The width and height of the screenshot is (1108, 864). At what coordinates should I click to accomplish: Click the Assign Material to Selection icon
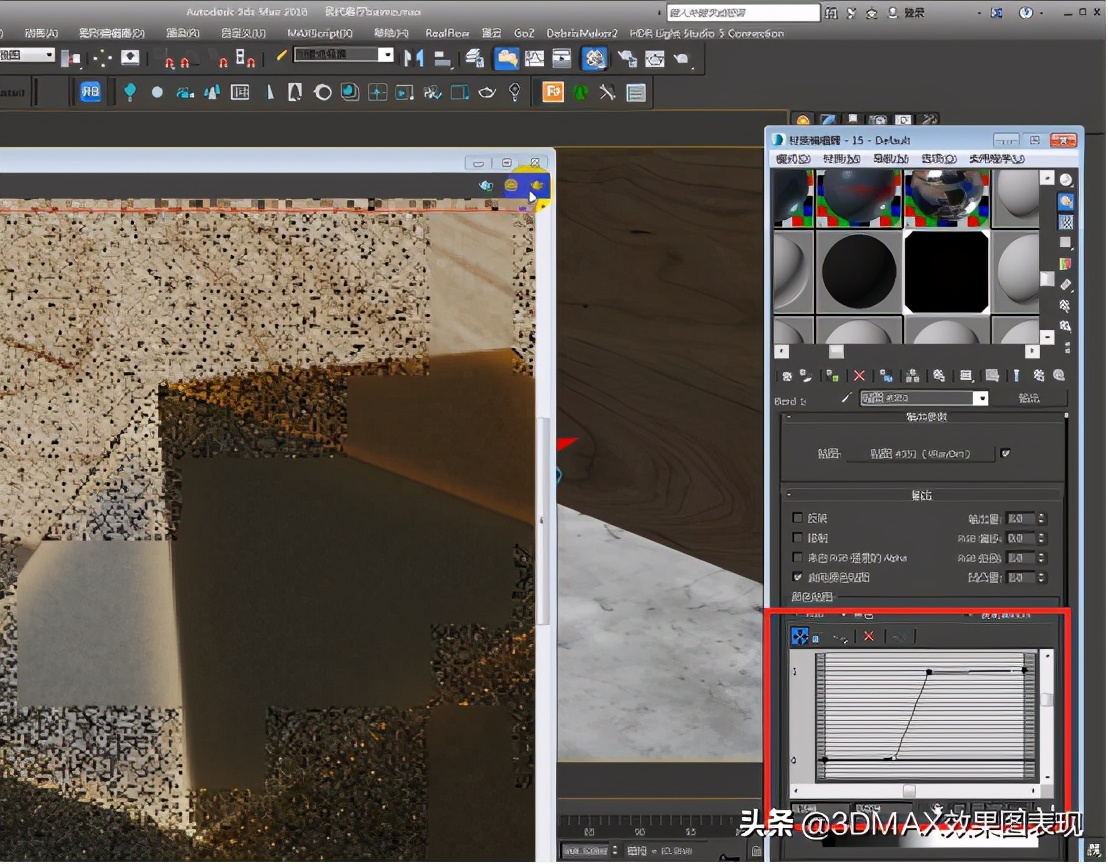834,377
